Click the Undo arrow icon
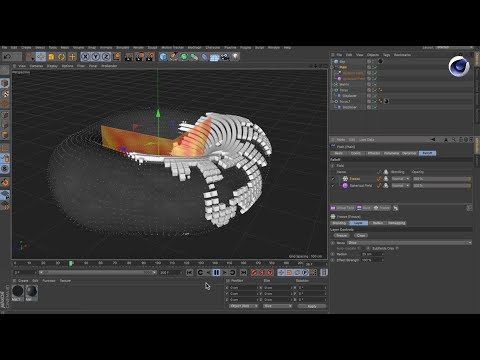480x360 pixels. coord(7,57)
